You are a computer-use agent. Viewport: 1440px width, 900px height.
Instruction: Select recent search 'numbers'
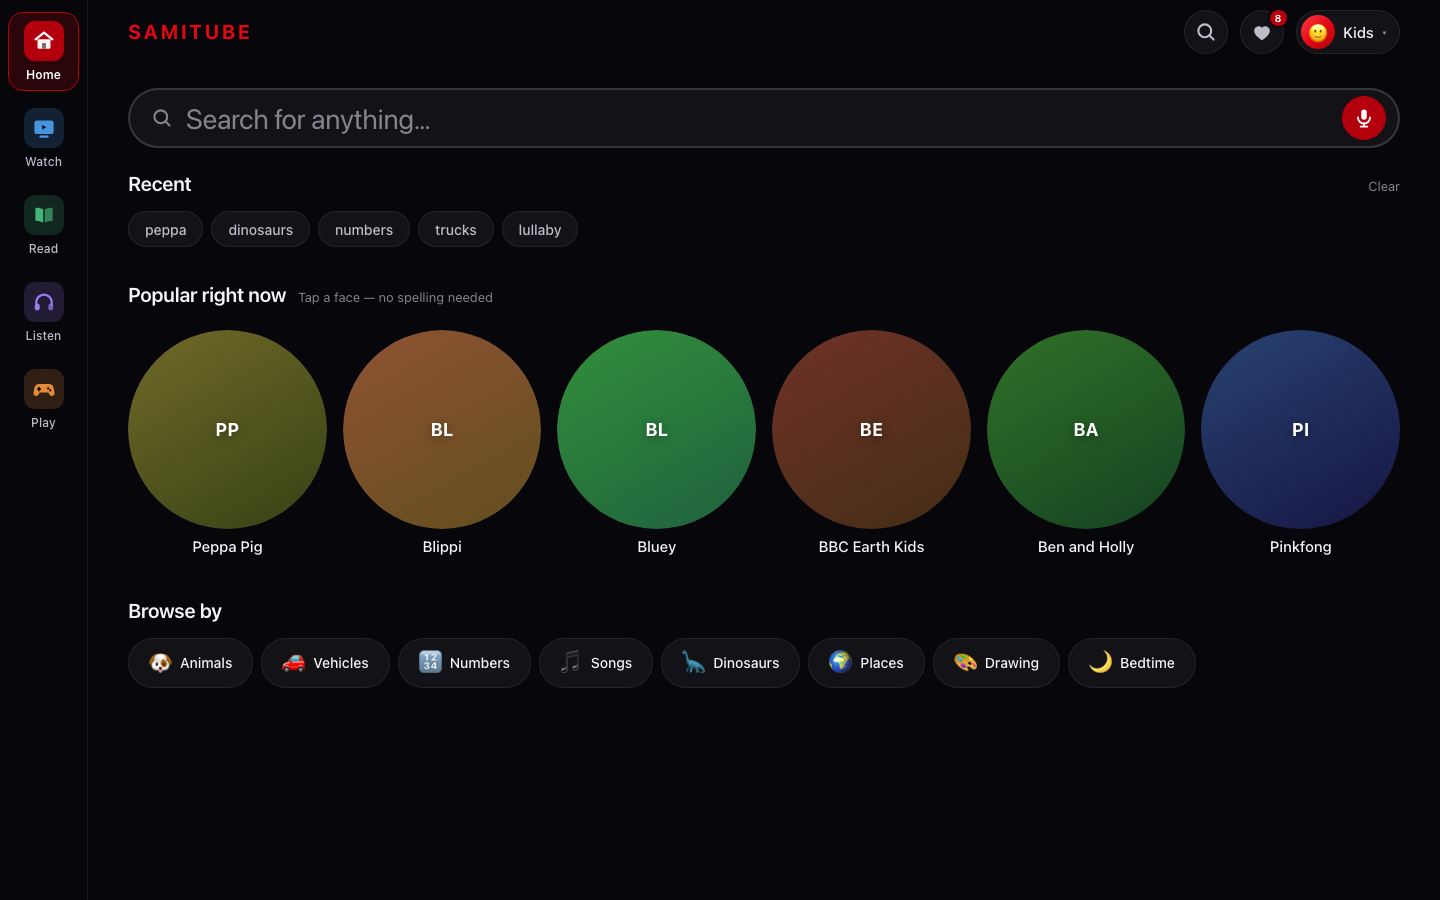tap(364, 229)
